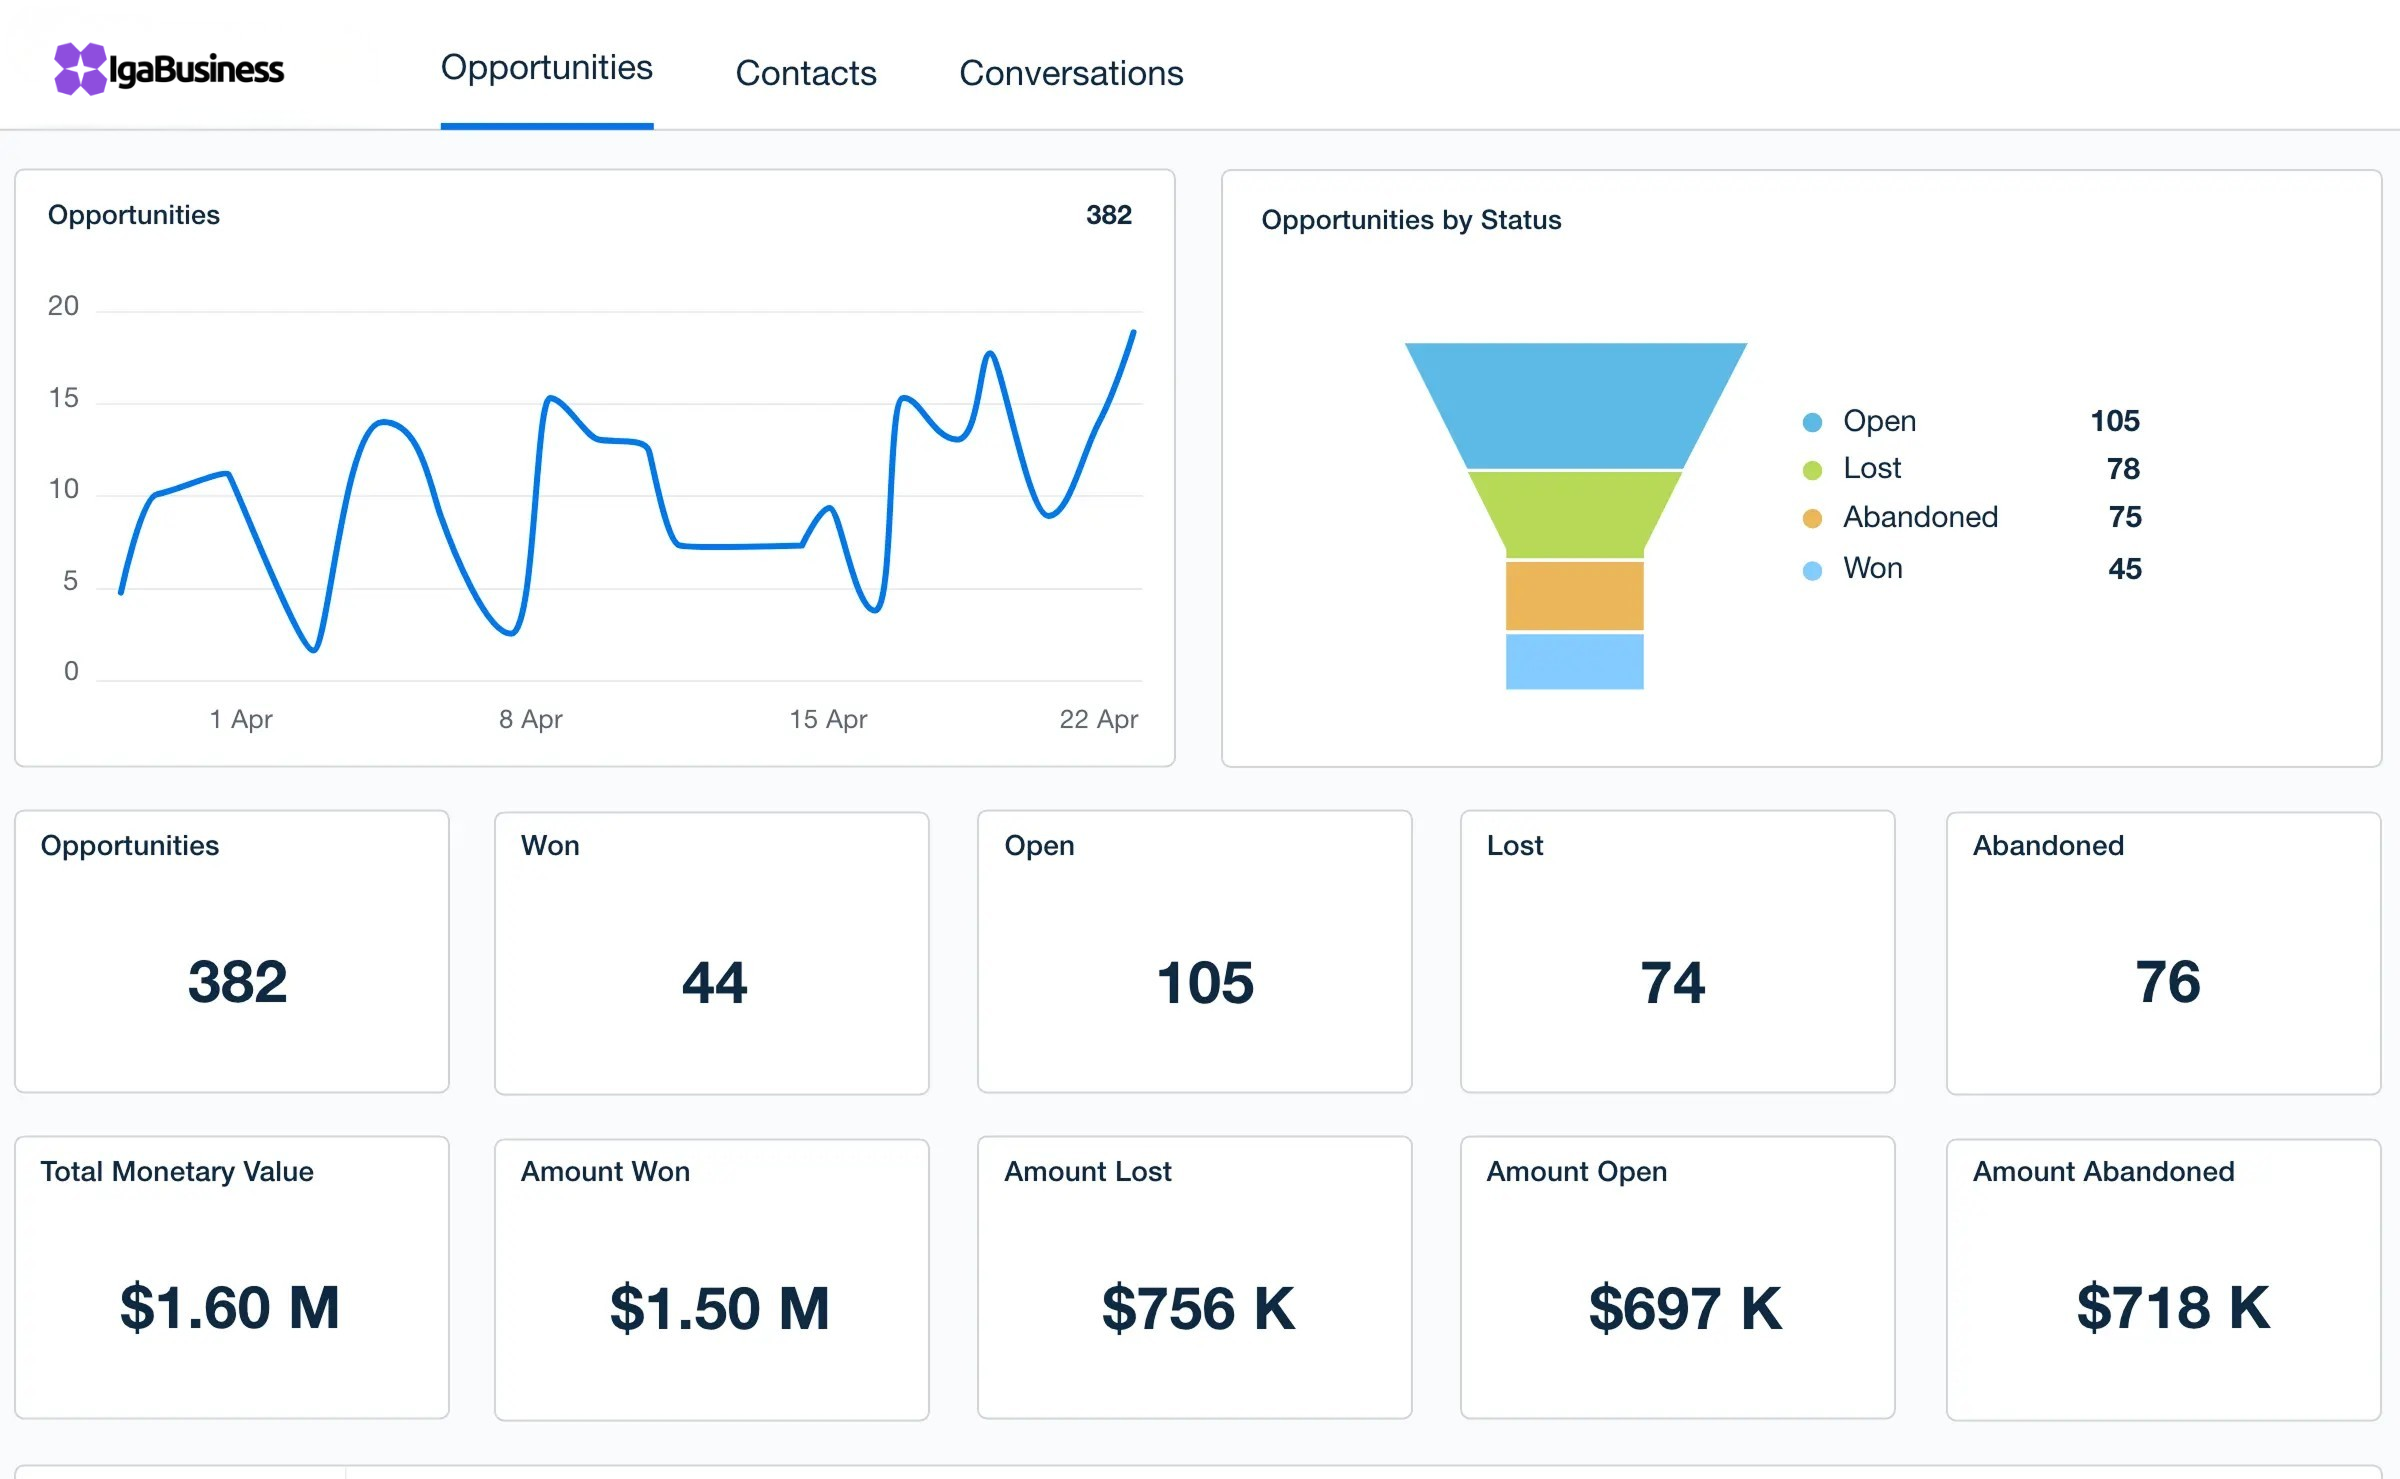
Task: Click the Open legend label text
Action: pos(1879,421)
